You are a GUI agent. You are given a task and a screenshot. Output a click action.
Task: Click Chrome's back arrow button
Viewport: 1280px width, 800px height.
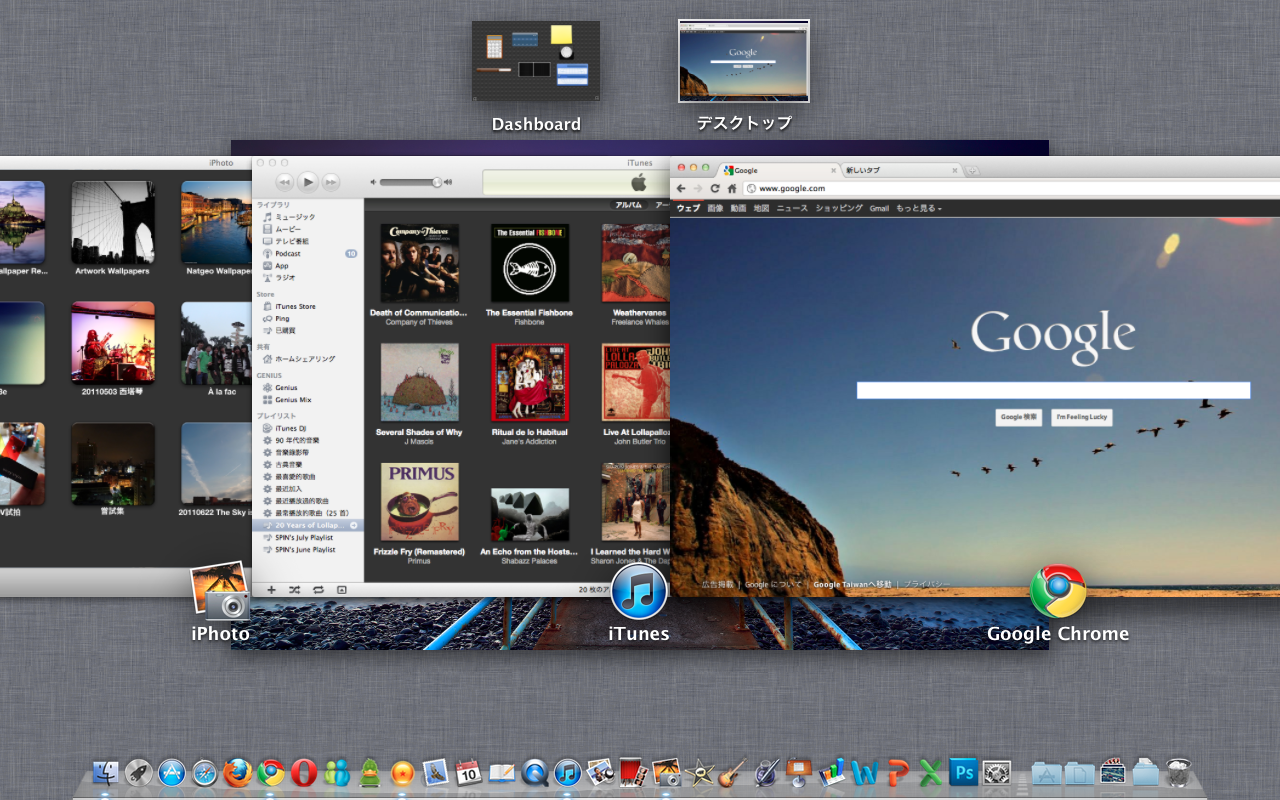(681, 188)
